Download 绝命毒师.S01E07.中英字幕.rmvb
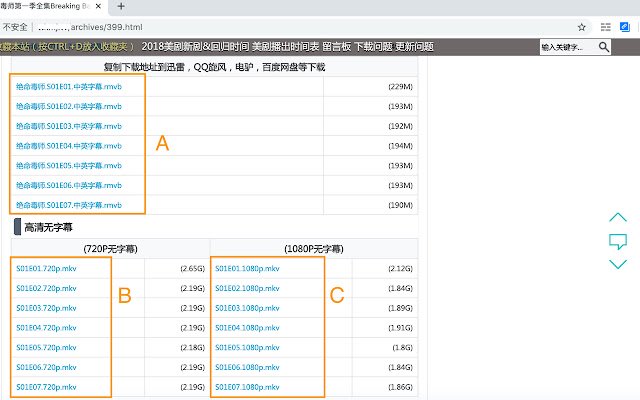This screenshot has height=400, width=640. 69,205
